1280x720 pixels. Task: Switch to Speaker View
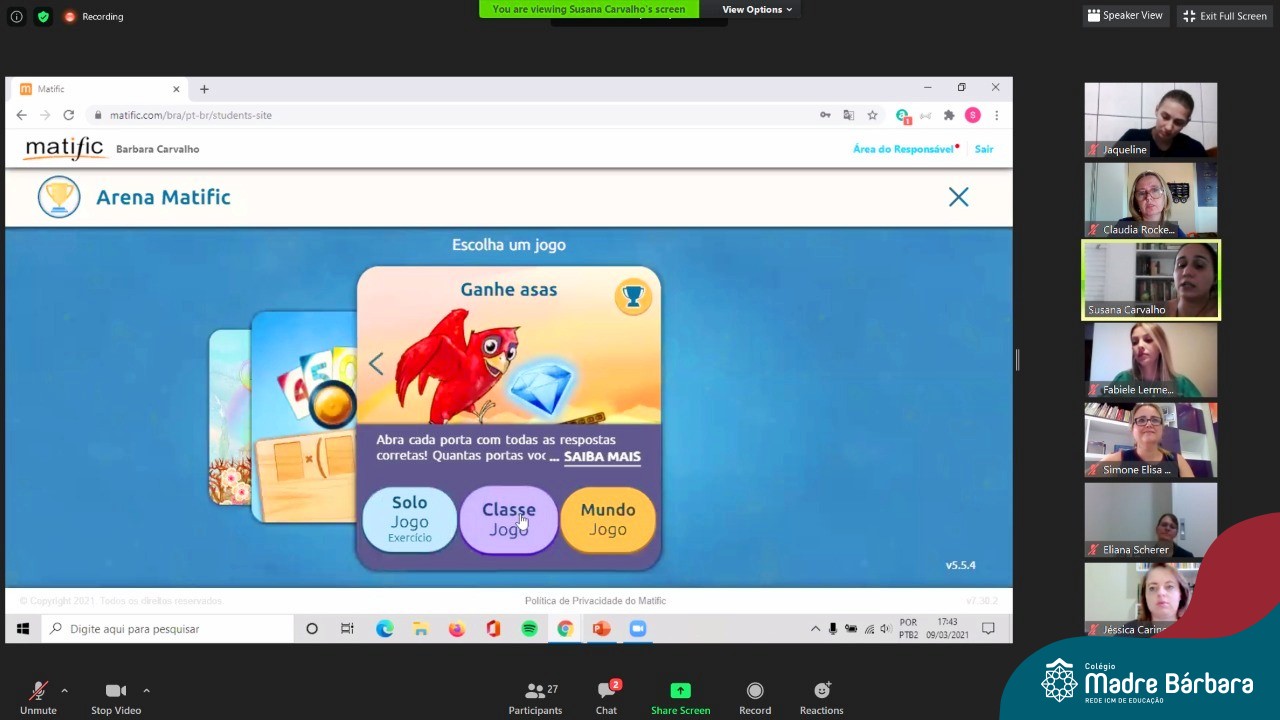coord(1125,16)
